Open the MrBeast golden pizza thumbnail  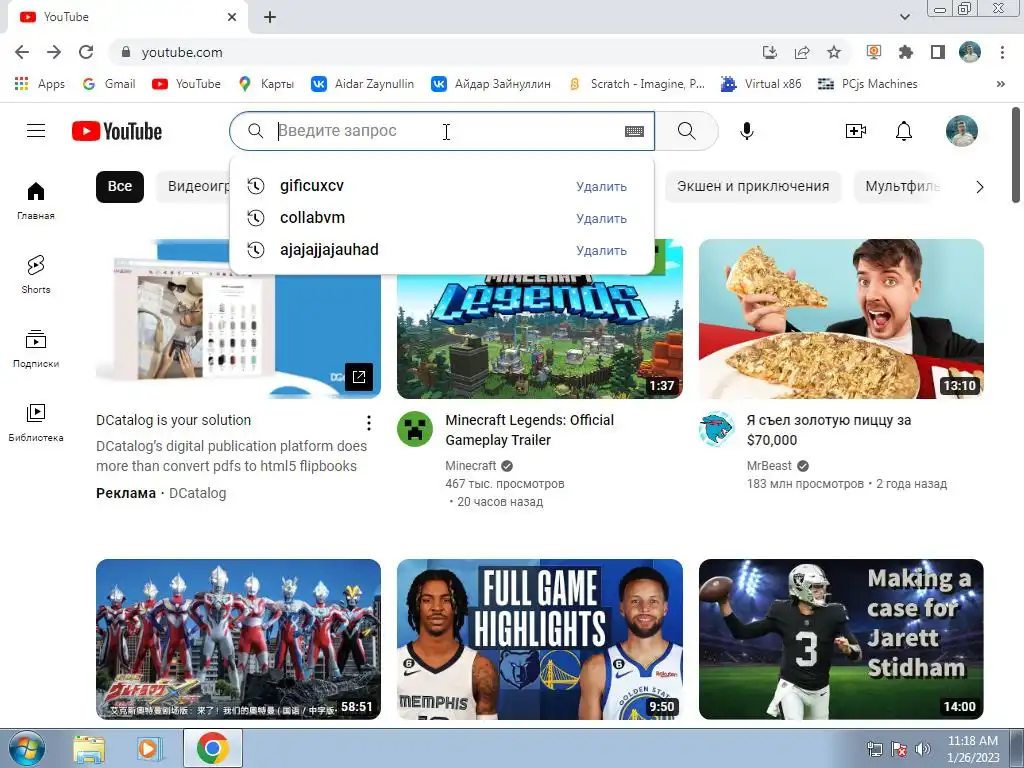[x=841, y=319]
